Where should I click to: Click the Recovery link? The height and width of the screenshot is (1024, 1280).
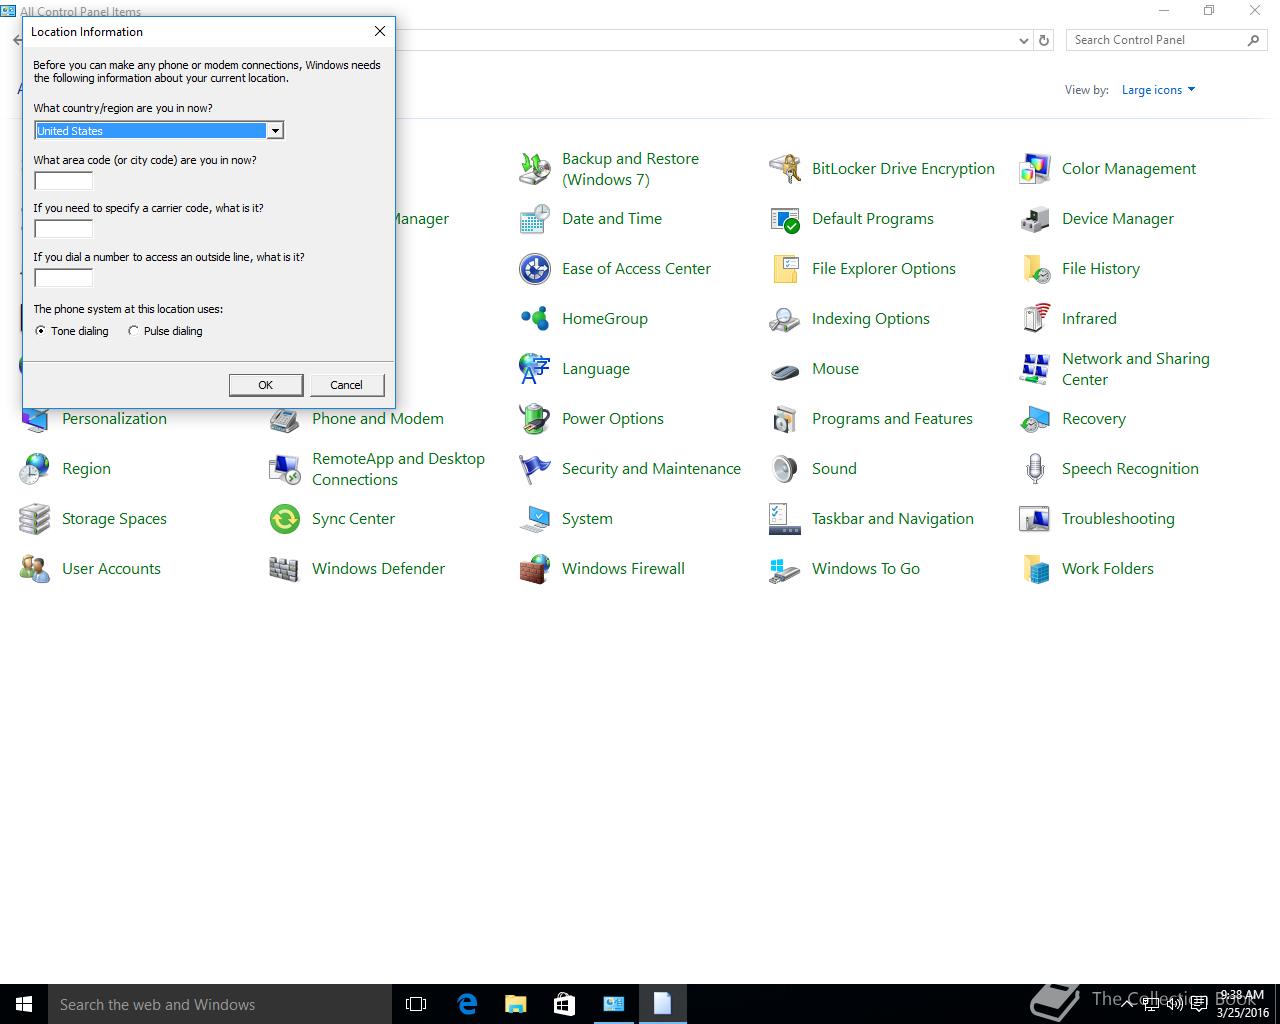coord(1094,419)
